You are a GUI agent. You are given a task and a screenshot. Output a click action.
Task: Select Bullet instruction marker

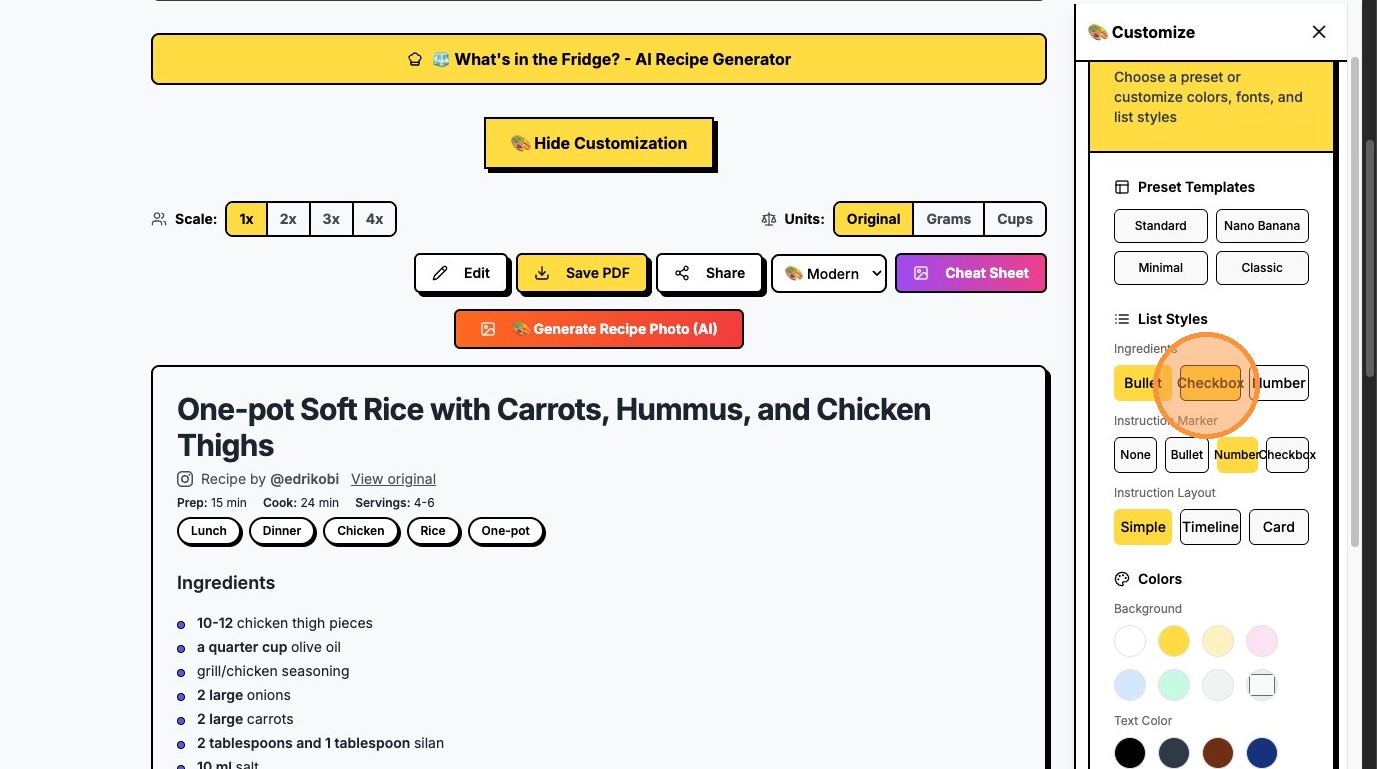click(1187, 455)
